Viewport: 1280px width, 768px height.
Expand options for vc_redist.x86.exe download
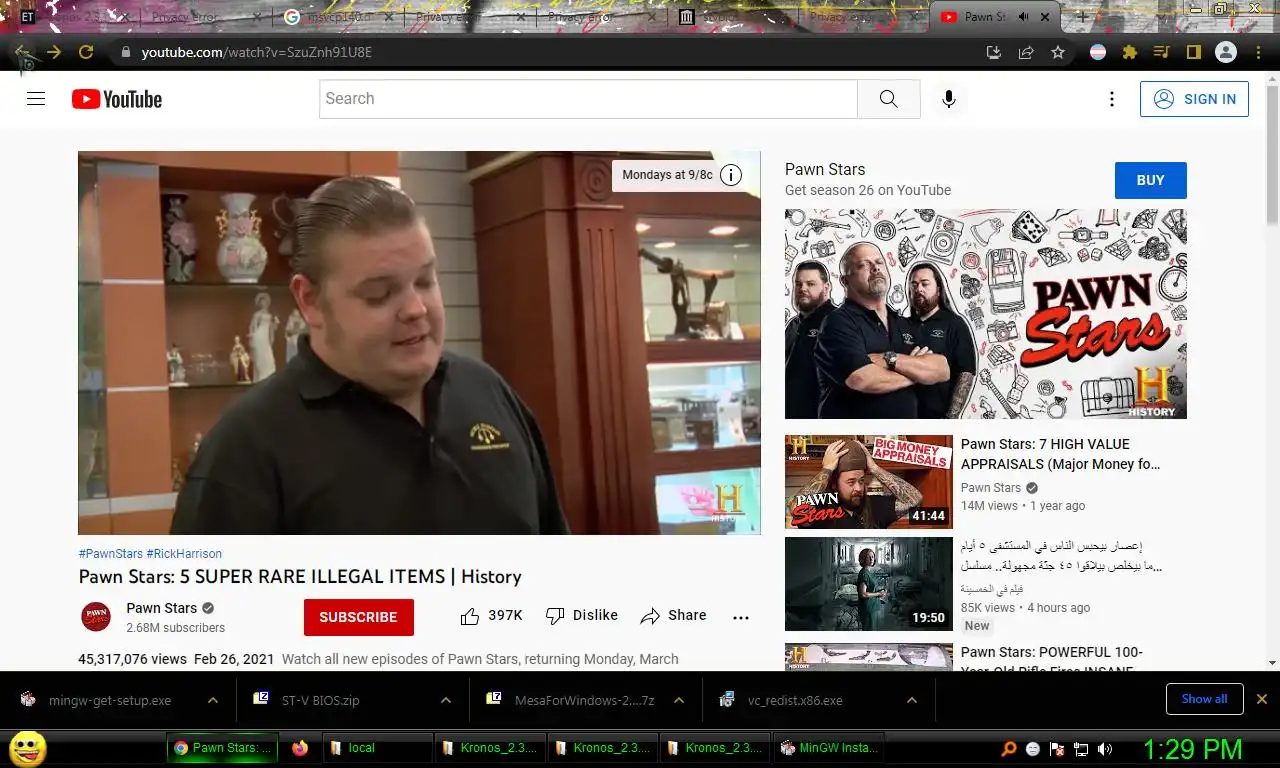tap(912, 701)
